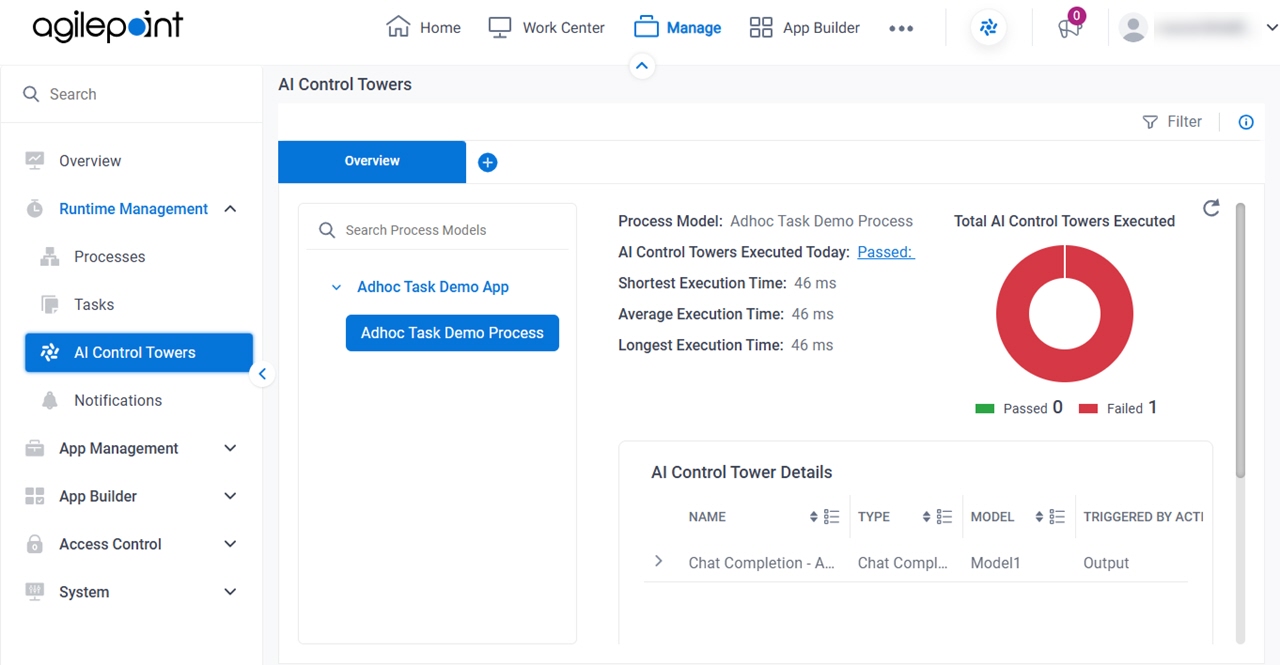Click the App Builder sidebar icon

point(35,496)
